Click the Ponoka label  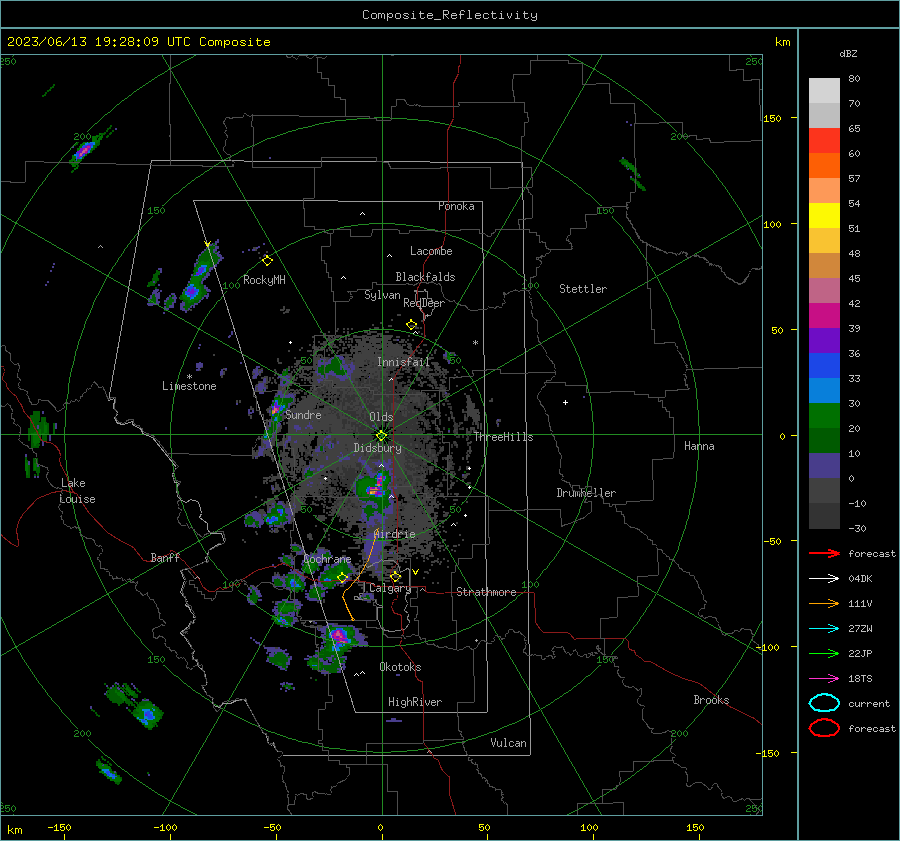click(456, 206)
